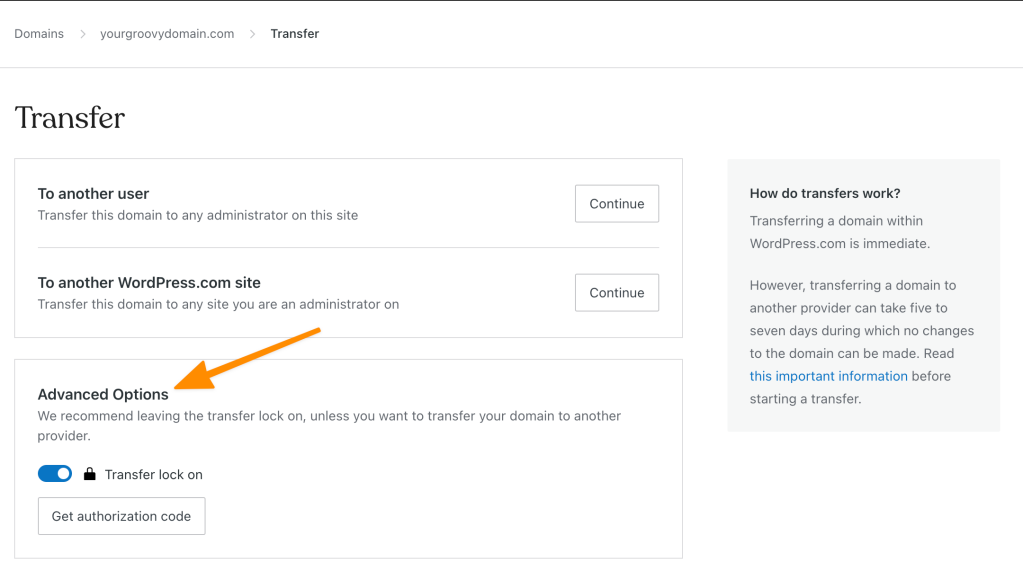Click the 'To another user' heading
The image size is (1023, 571).
point(93,194)
